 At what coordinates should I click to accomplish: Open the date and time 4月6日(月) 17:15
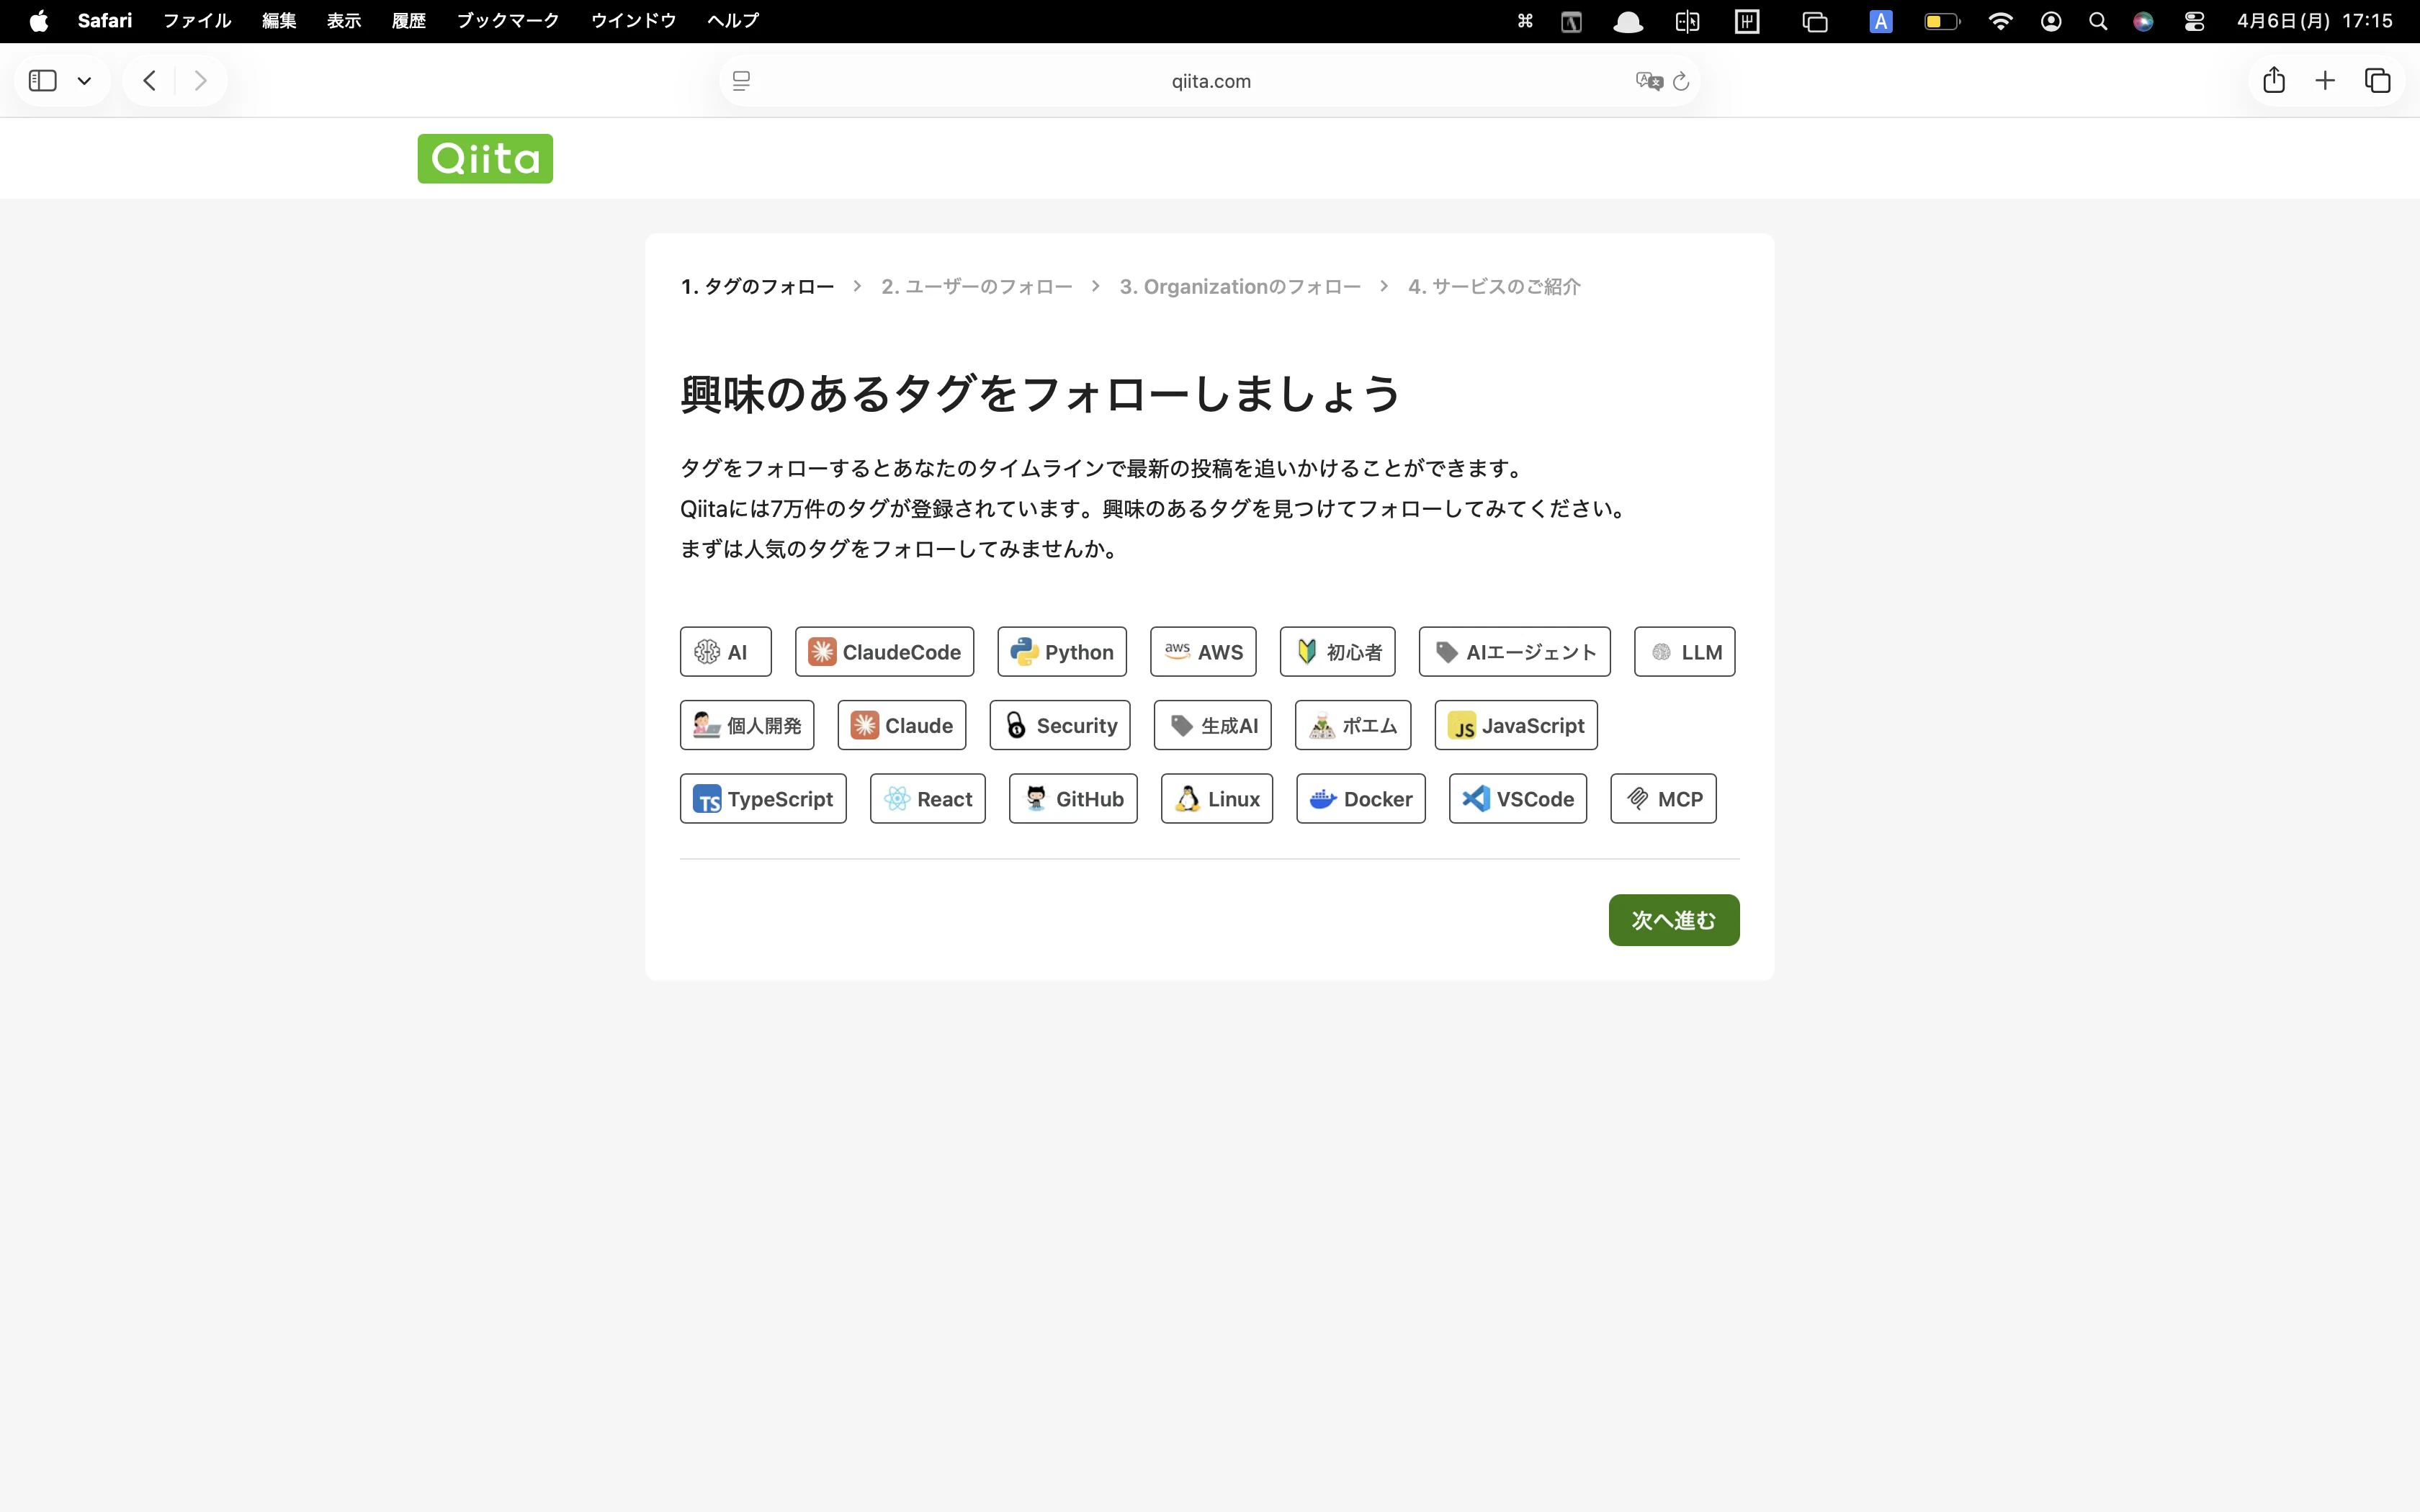point(2315,21)
